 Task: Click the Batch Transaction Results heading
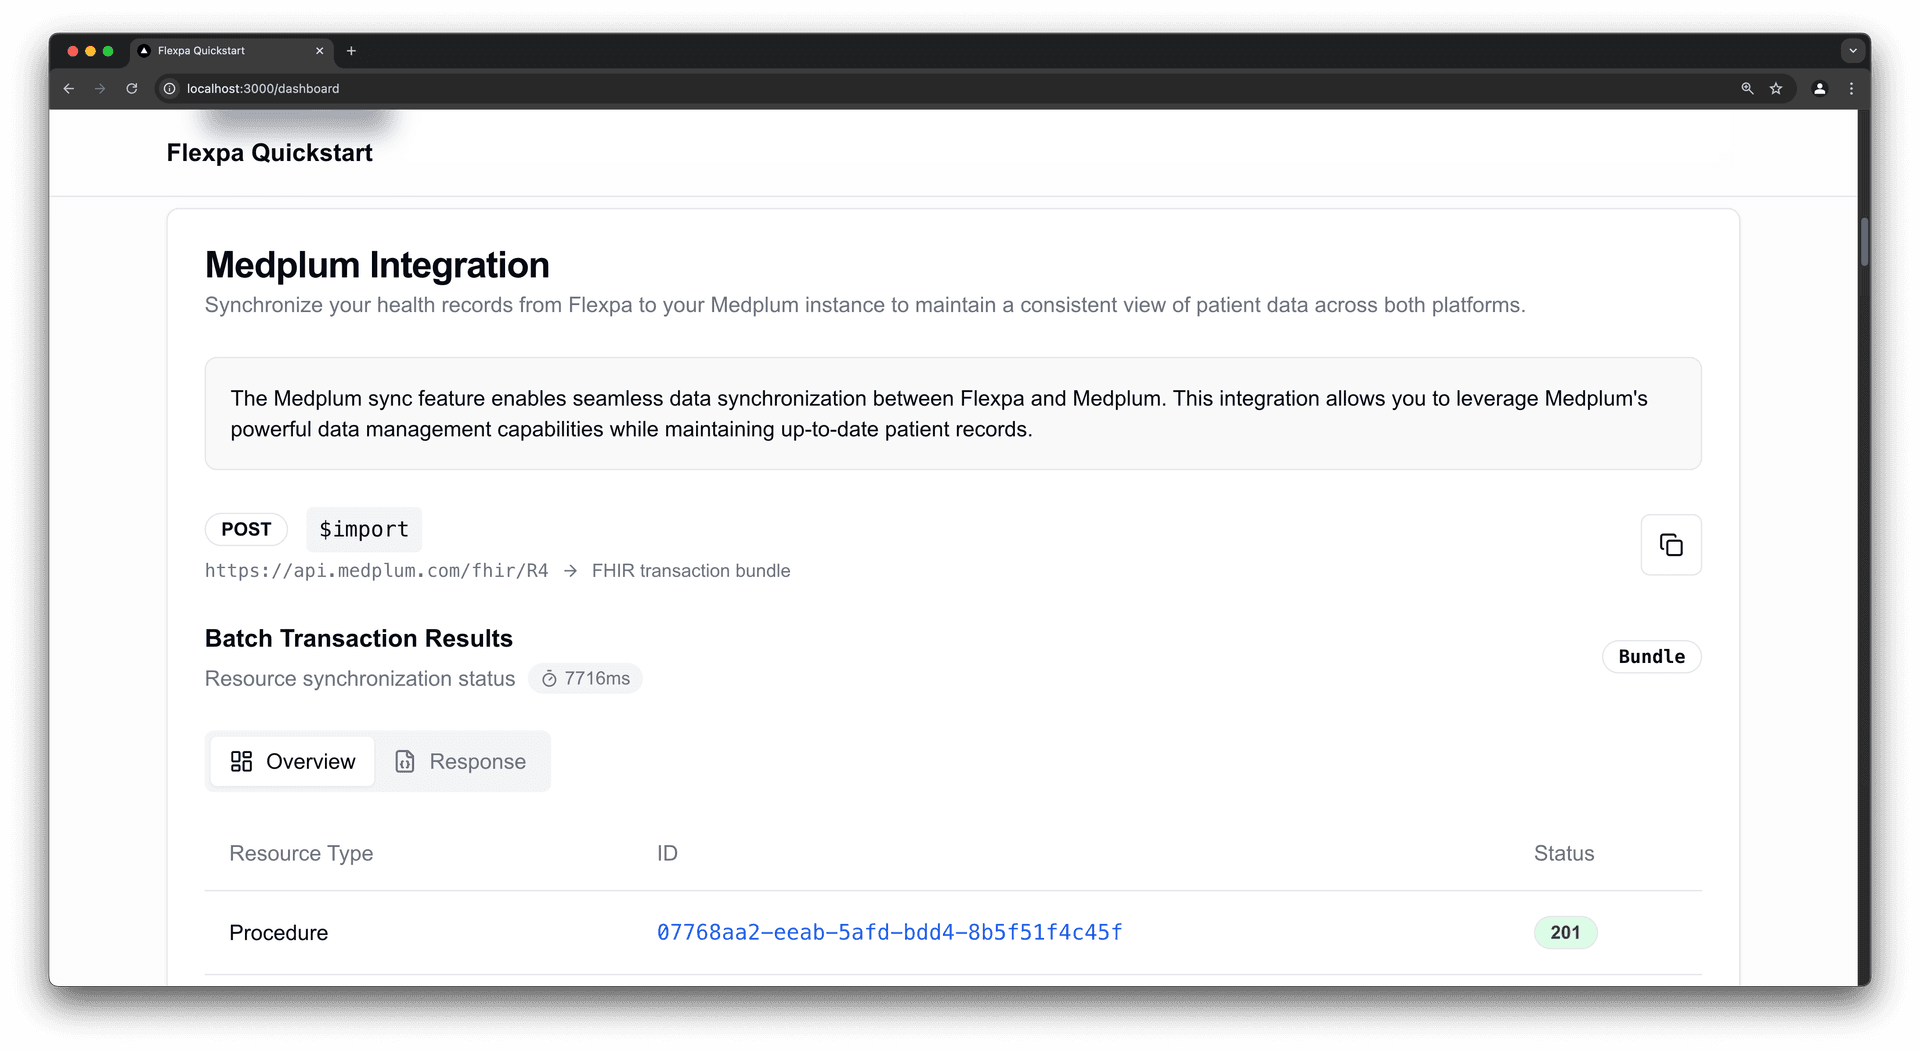[358, 639]
